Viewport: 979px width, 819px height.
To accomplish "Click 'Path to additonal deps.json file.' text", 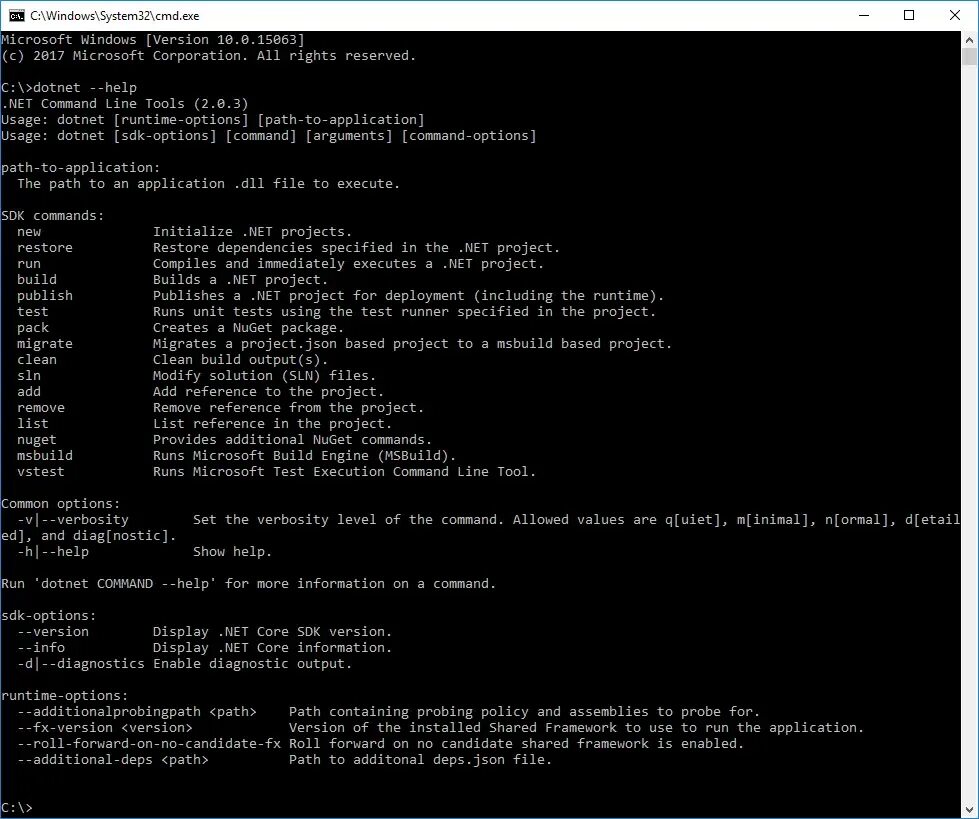I will [x=420, y=760].
